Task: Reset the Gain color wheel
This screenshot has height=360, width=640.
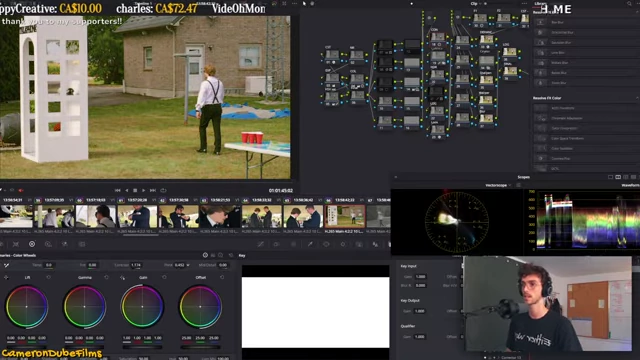Action: [164, 278]
